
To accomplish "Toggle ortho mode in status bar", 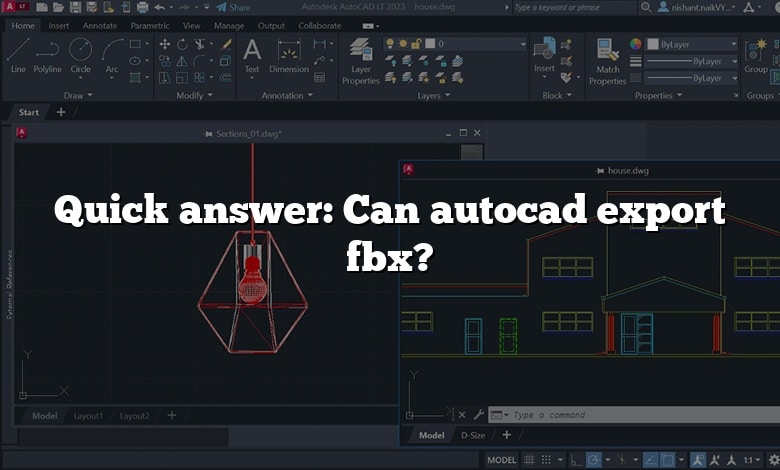I will (576, 460).
